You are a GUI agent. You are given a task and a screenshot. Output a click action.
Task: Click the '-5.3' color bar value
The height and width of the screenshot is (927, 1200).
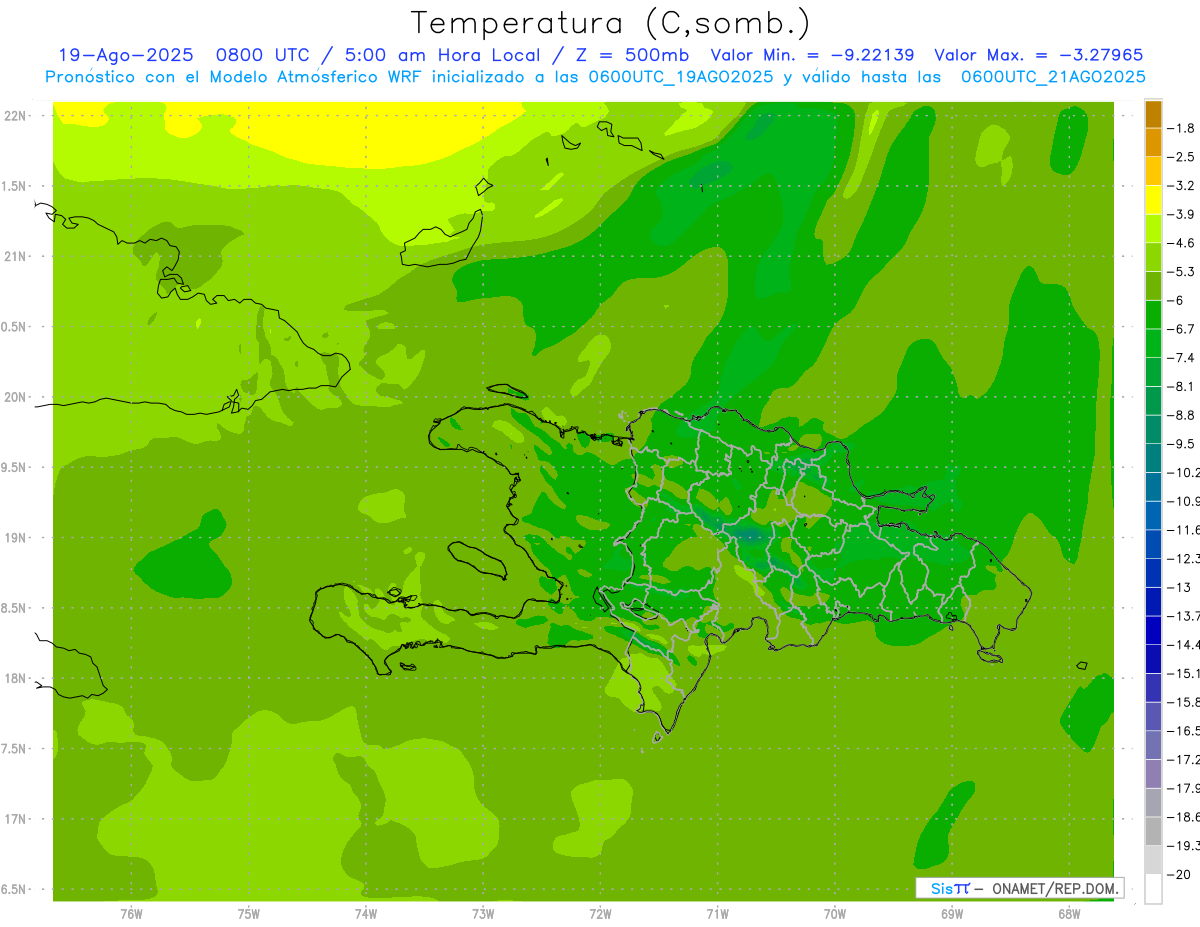click(x=1180, y=271)
